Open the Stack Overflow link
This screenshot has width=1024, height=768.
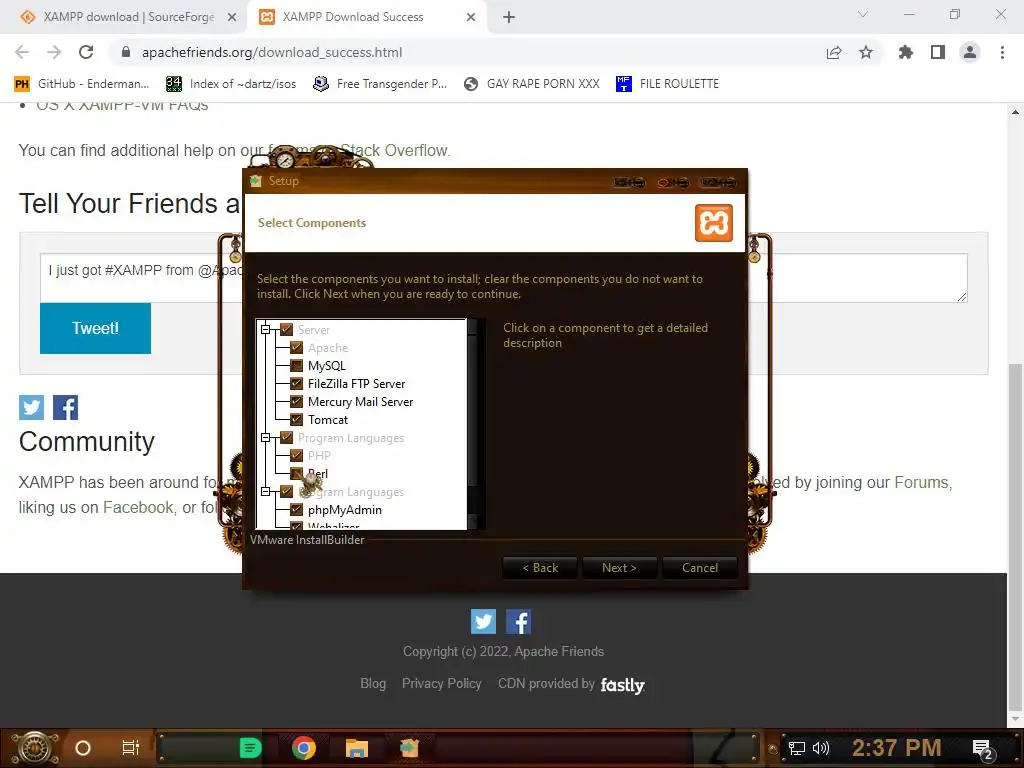click(394, 150)
